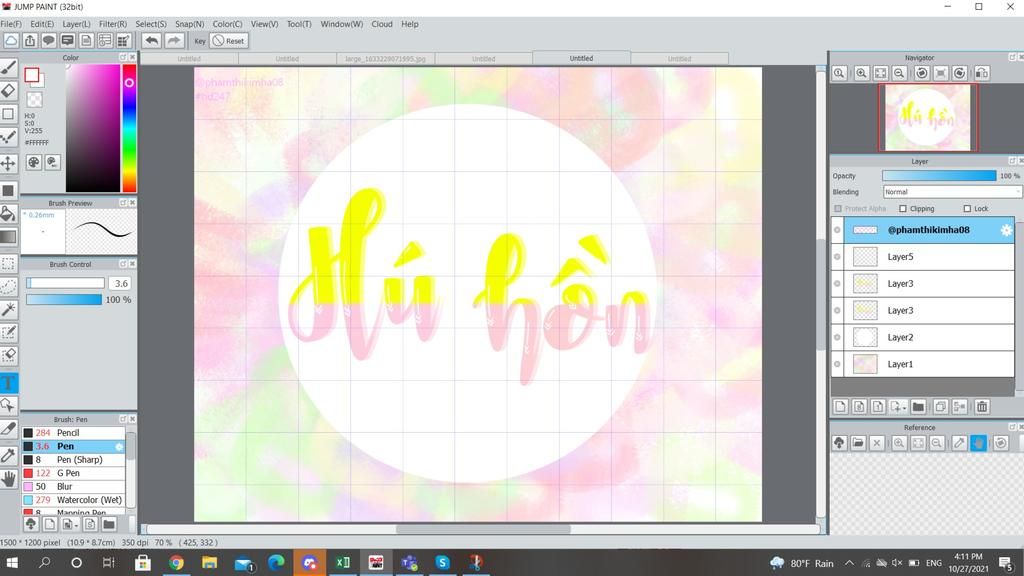This screenshot has height=576, width=1024.
Task: Create new layer in Layer panel
Action: (x=840, y=407)
